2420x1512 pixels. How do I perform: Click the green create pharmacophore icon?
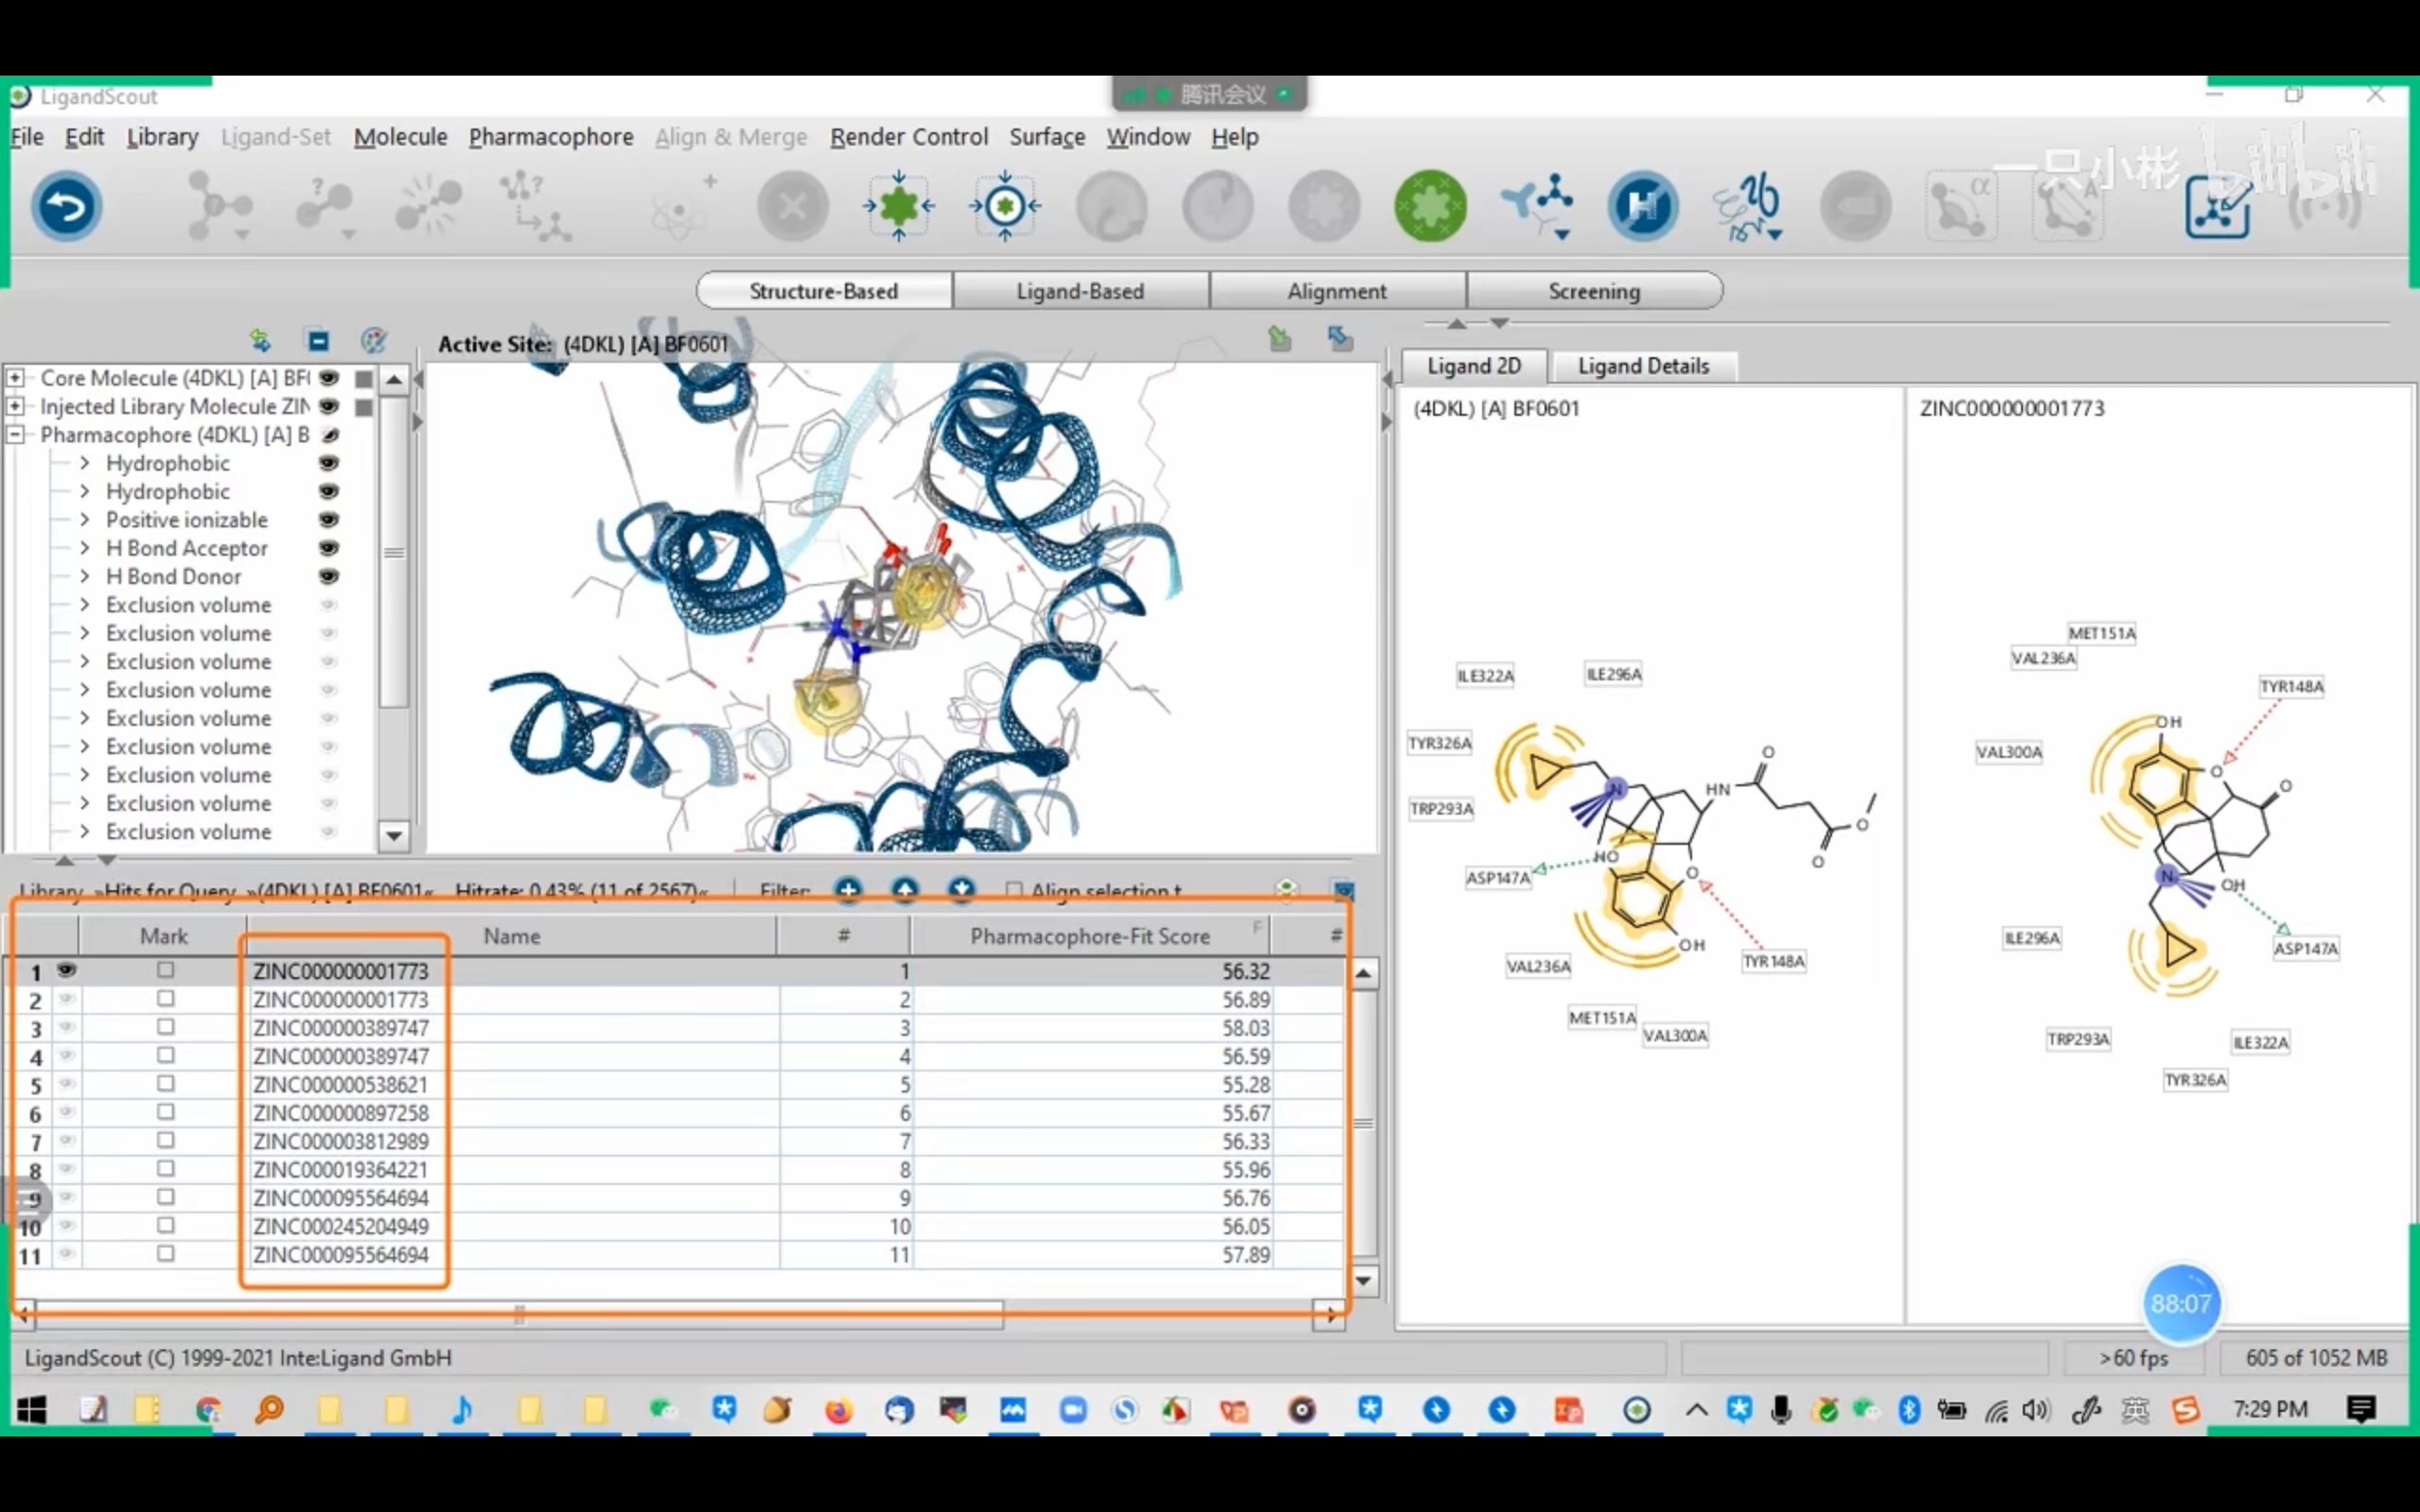pos(1430,207)
